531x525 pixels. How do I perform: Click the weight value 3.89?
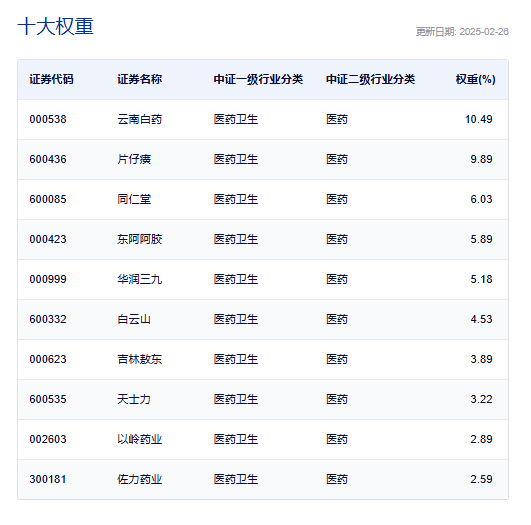pyautogui.click(x=481, y=359)
